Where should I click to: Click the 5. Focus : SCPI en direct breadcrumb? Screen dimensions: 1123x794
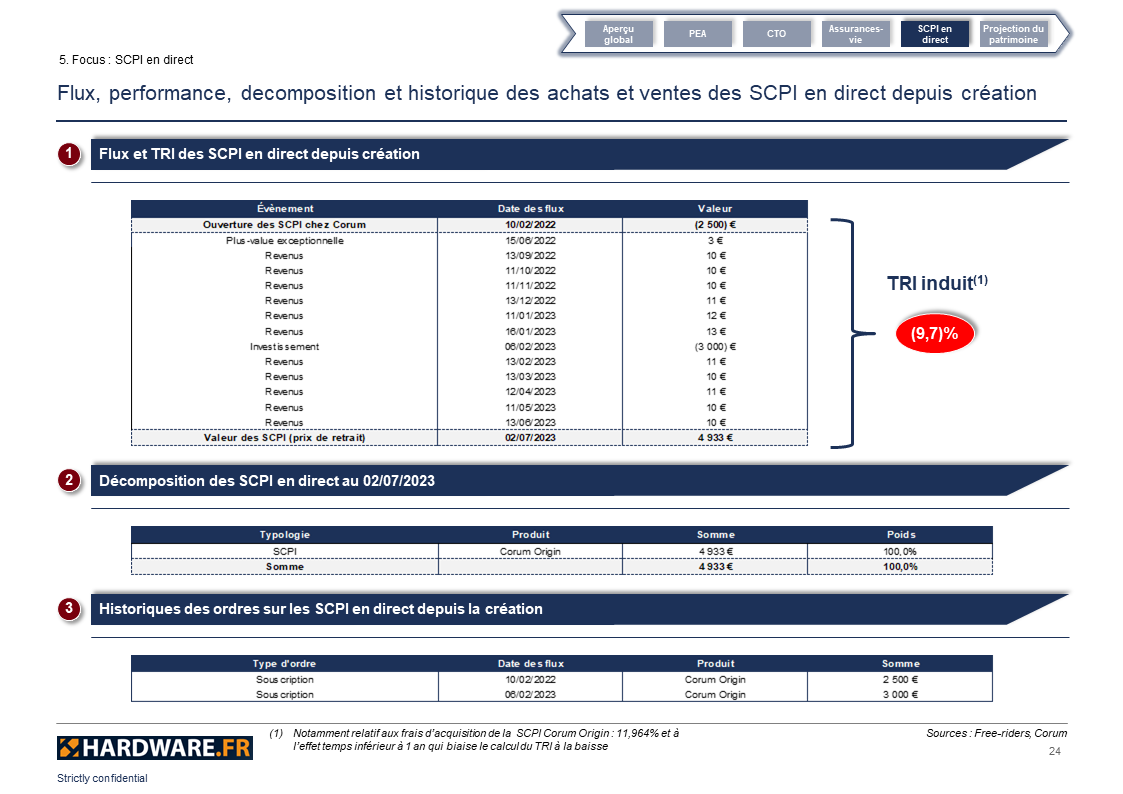point(126,60)
